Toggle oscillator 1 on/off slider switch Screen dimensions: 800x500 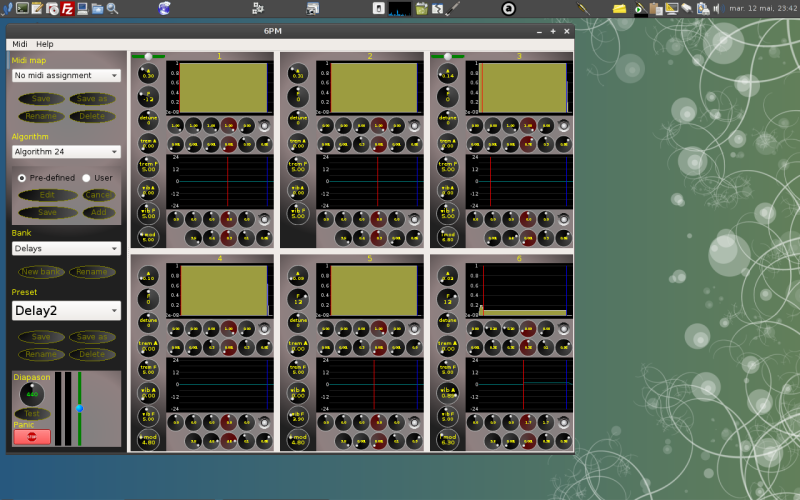148,57
